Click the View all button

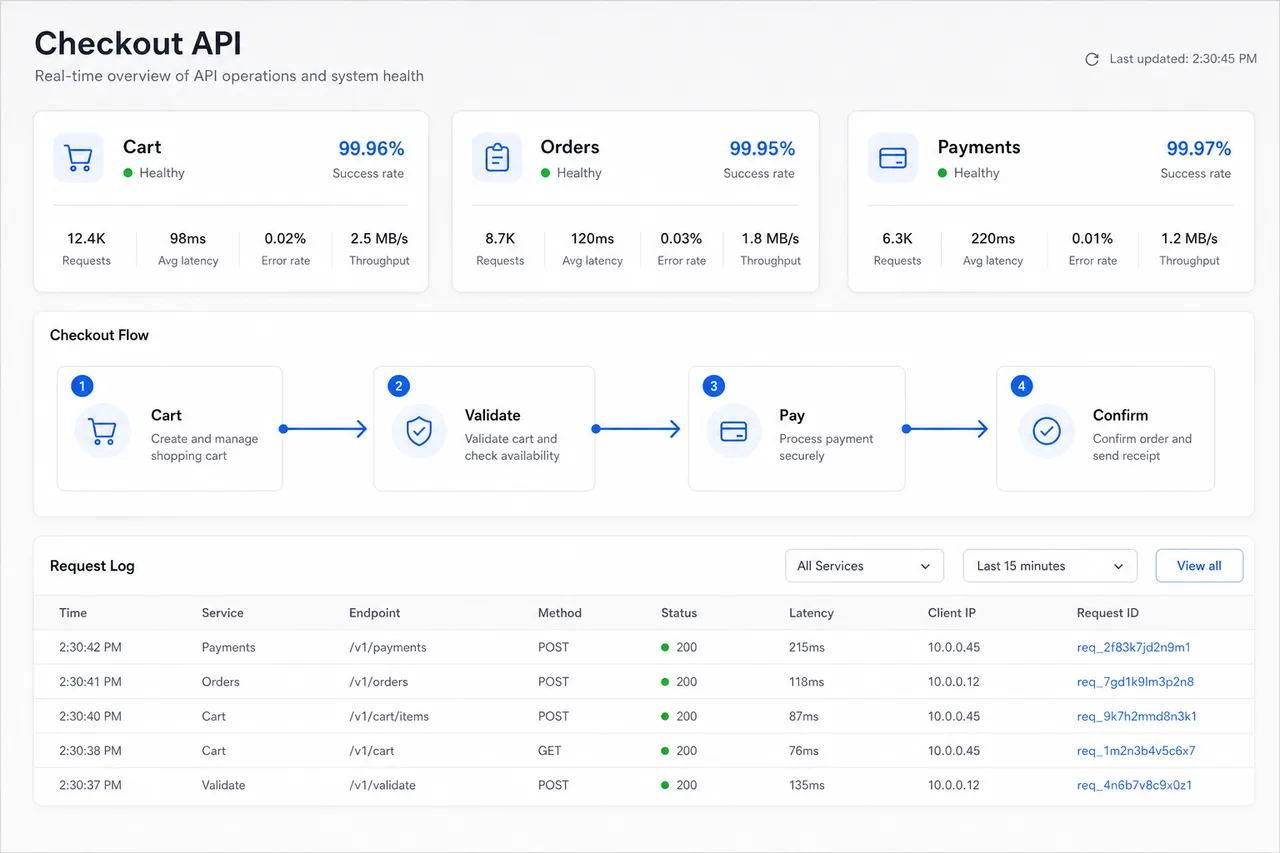(1199, 566)
